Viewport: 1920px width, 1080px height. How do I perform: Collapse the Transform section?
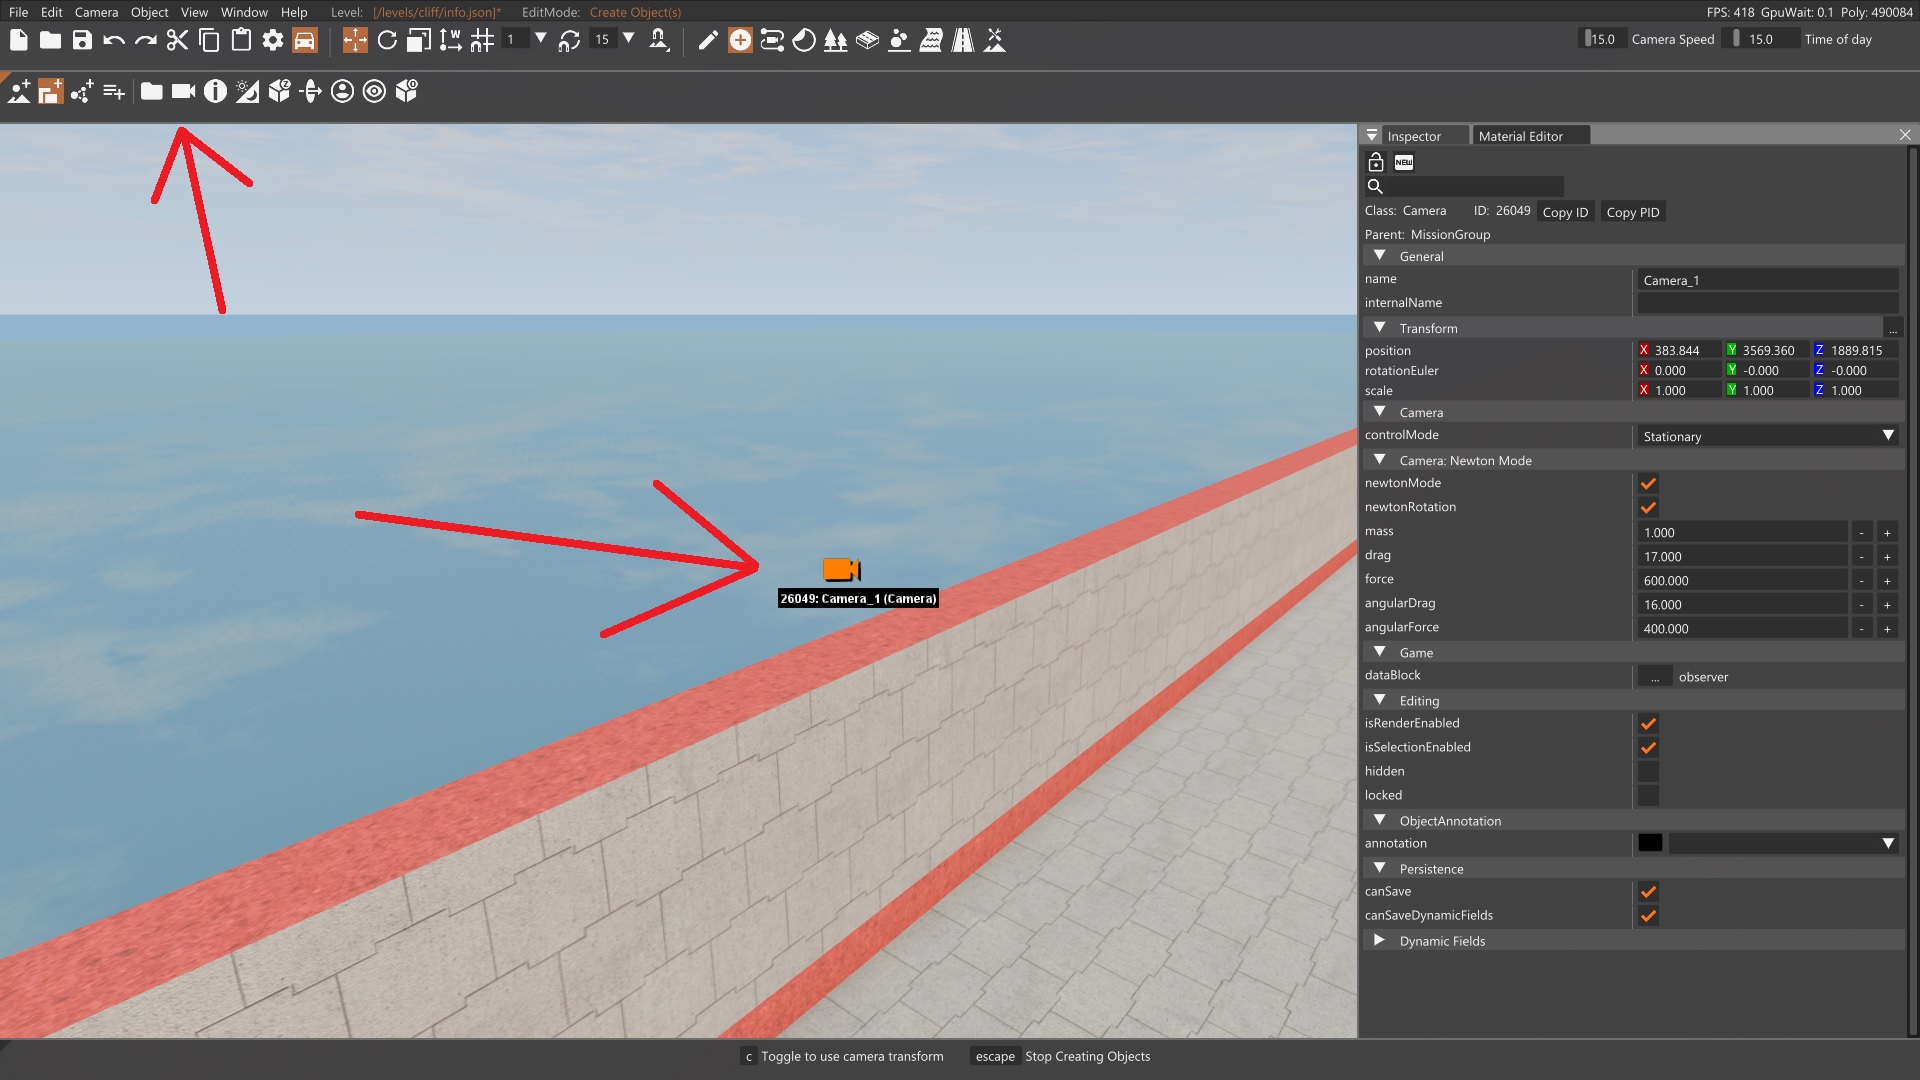[1381, 327]
